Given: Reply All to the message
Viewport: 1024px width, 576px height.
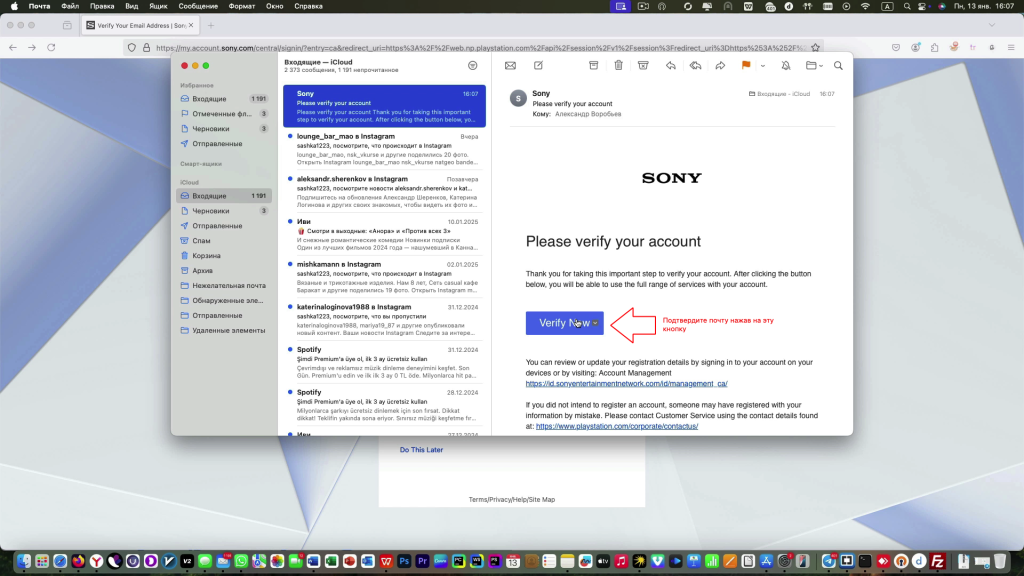Looking at the screenshot, I should (x=695, y=66).
